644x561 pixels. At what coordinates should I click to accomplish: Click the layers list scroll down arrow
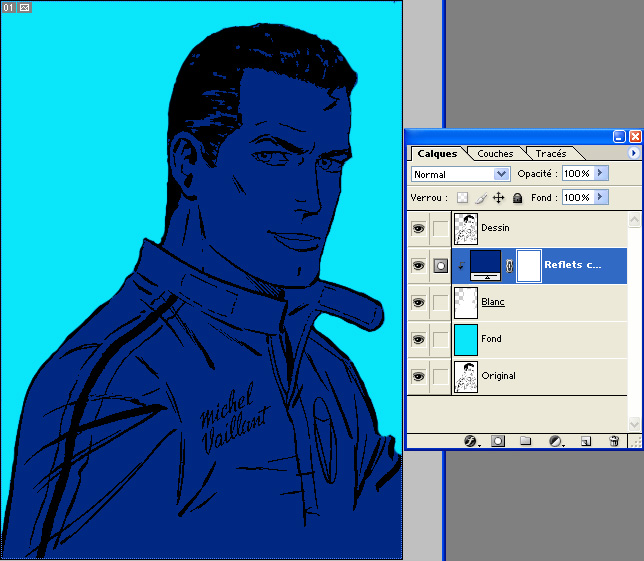(634, 424)
